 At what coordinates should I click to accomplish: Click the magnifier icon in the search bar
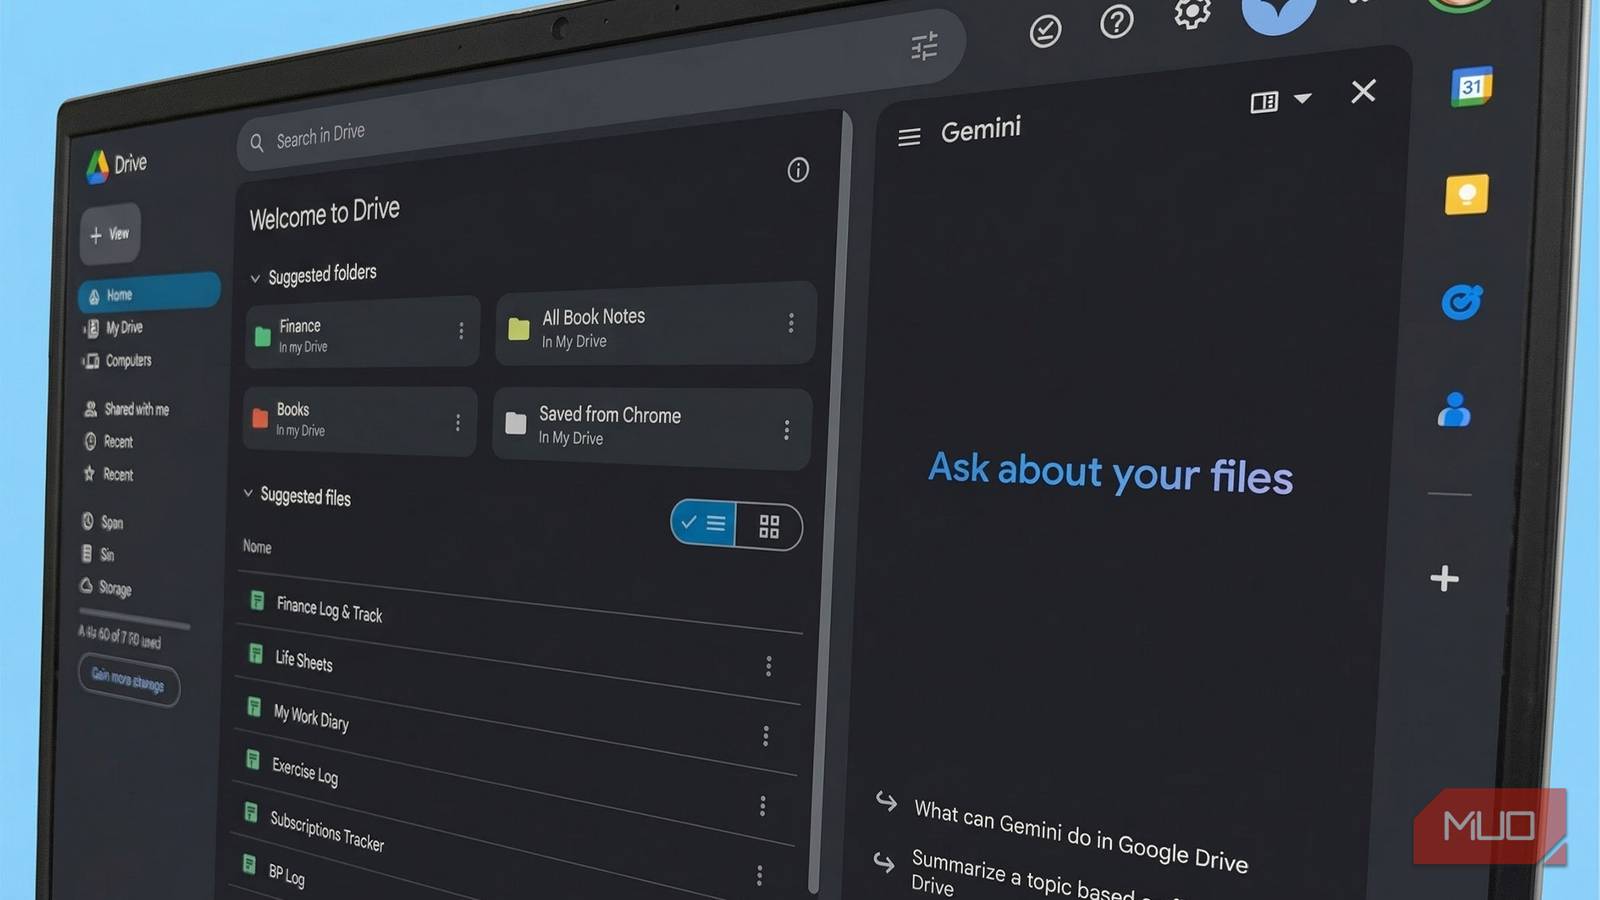pos(257,143)
